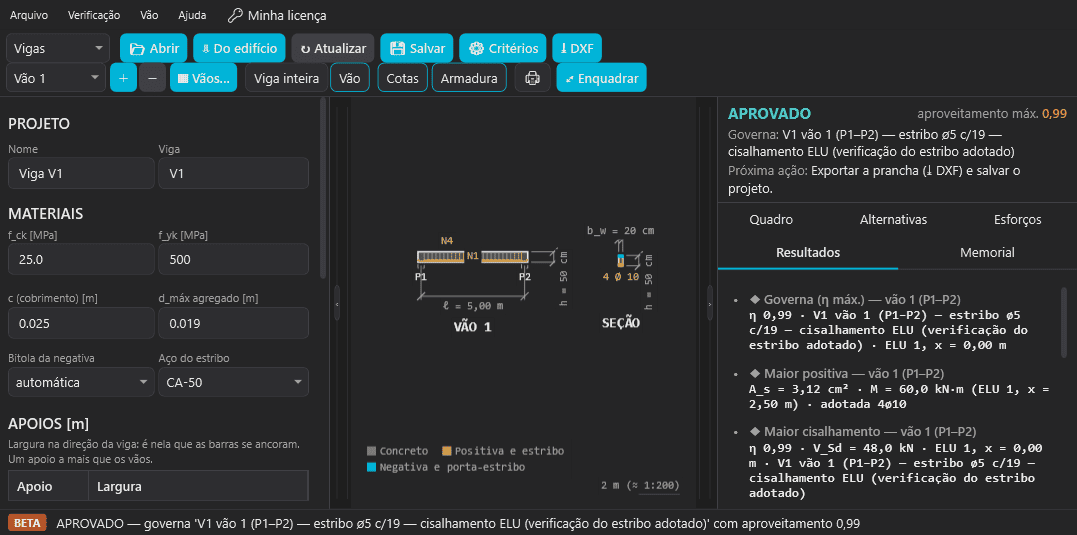Click the N4 bar label in drawing
This screenshot has height=535, width=1077.
447,241
